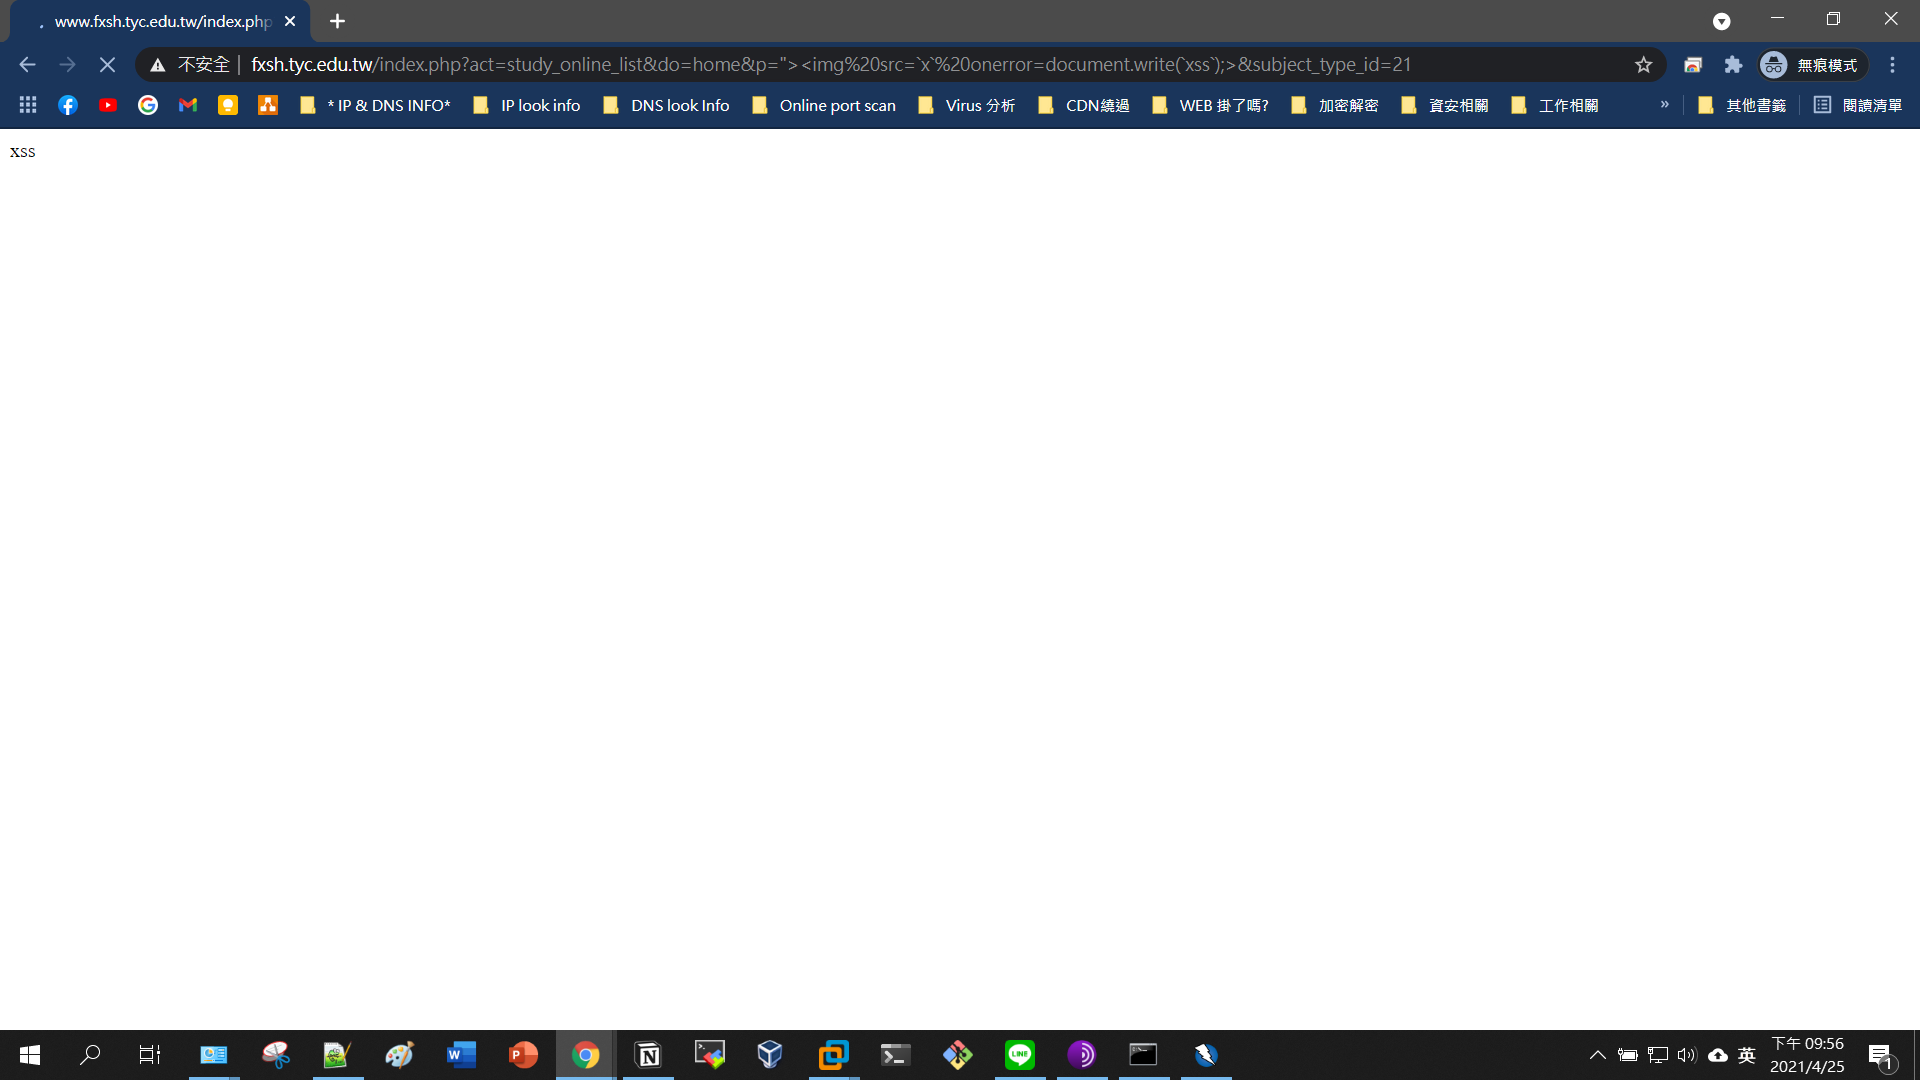Open the '加密解密' bookmark folder
The height and width of the screenshot is (1080, 1920).
[1335, 105]
